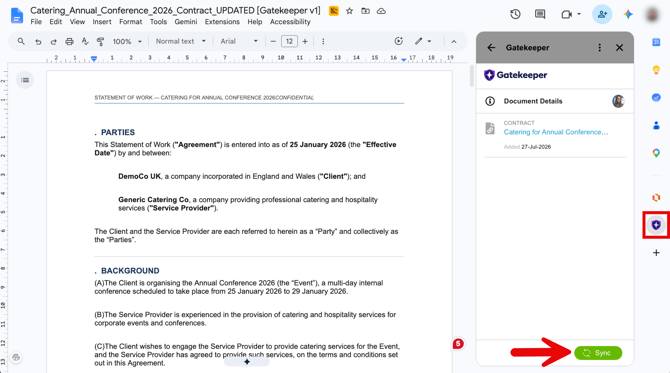Image resolution: width=670 pixels, height=373 pixels.
Task: Open Google Keep in the side panel
Action: click(x=656, y=70)
